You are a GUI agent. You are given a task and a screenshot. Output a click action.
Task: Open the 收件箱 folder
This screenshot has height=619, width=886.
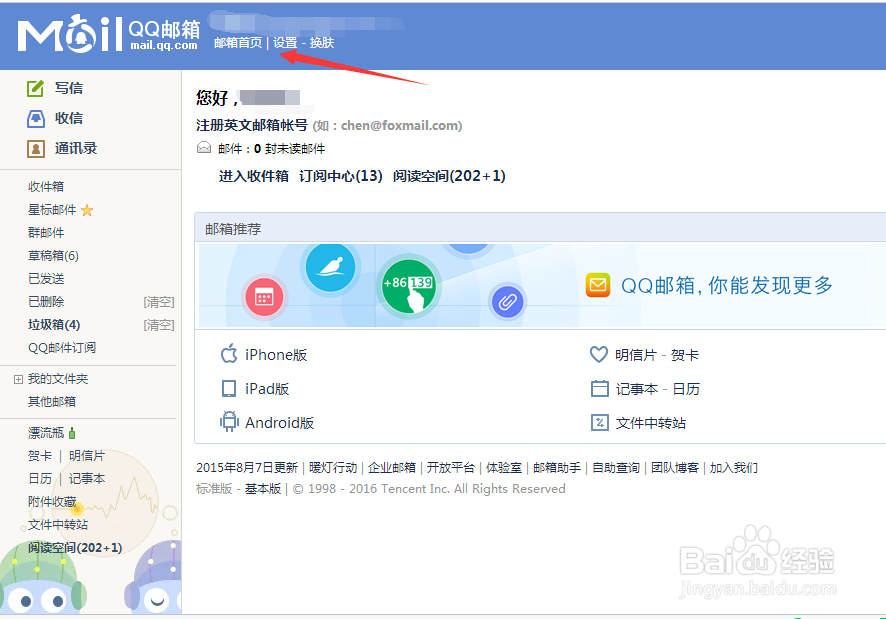pos(46,187)
